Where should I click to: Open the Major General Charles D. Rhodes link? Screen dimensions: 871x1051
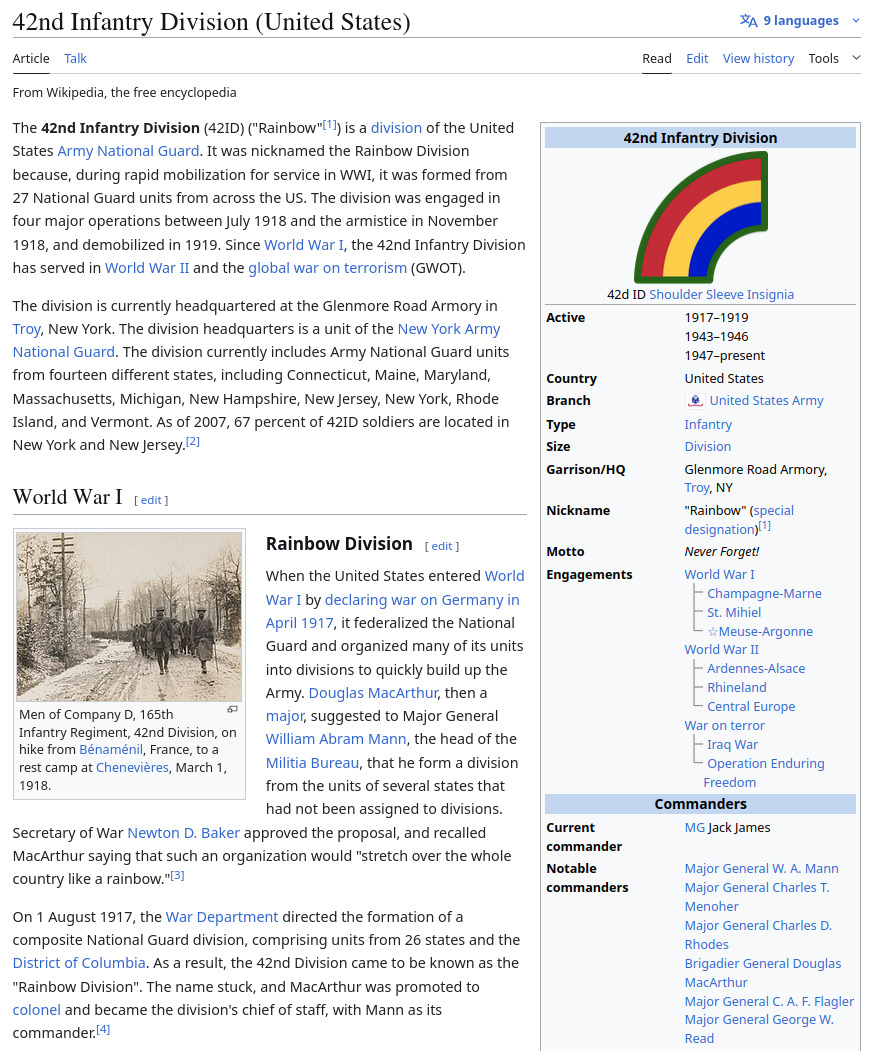[758, 935]
